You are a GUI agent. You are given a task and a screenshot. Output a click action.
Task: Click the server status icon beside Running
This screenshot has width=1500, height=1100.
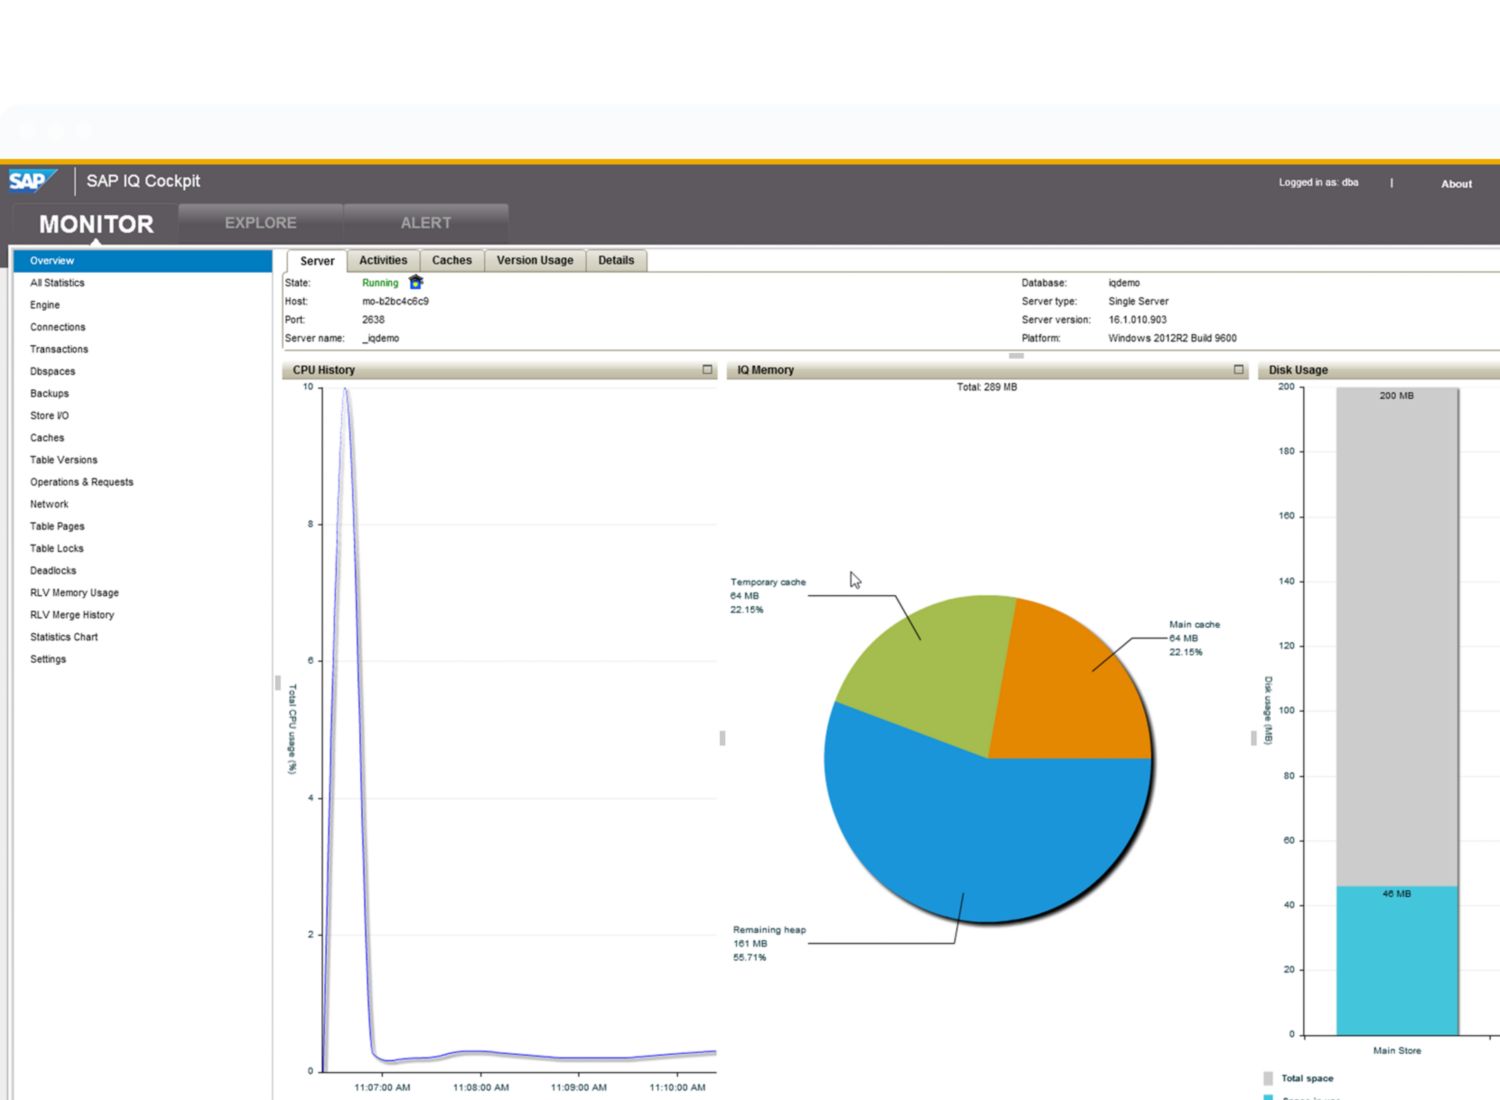click(x=416, y=283)
